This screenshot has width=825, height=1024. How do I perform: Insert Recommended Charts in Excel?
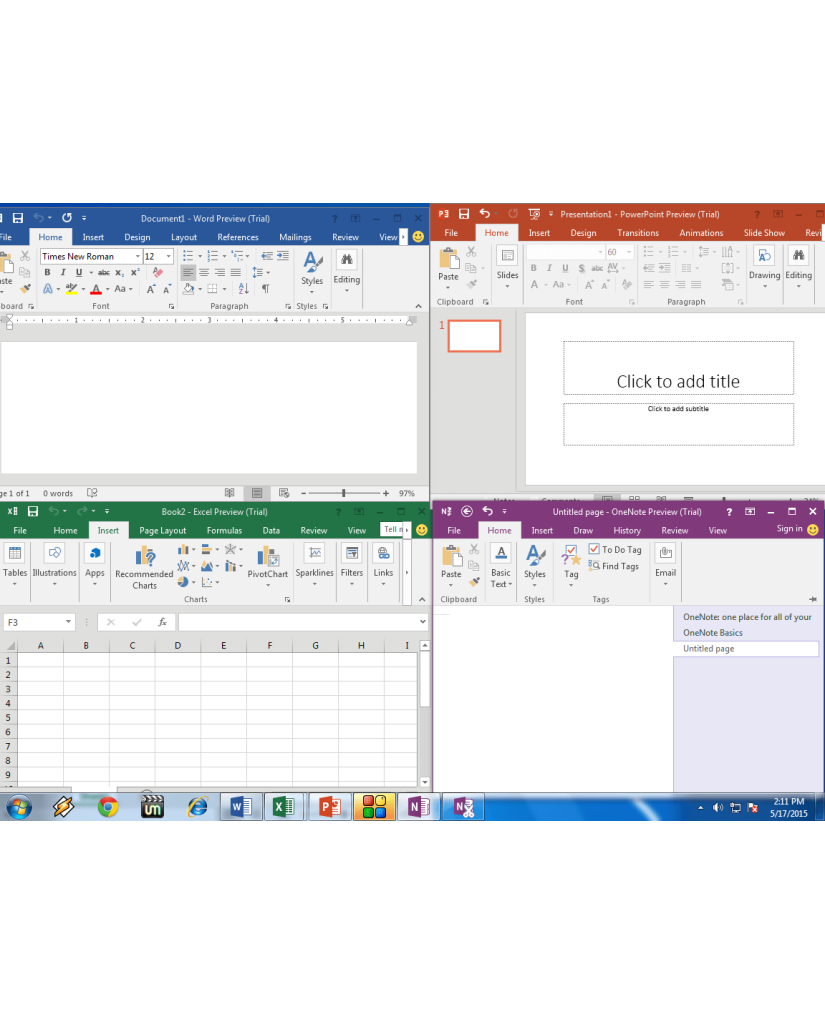(144, 568)
